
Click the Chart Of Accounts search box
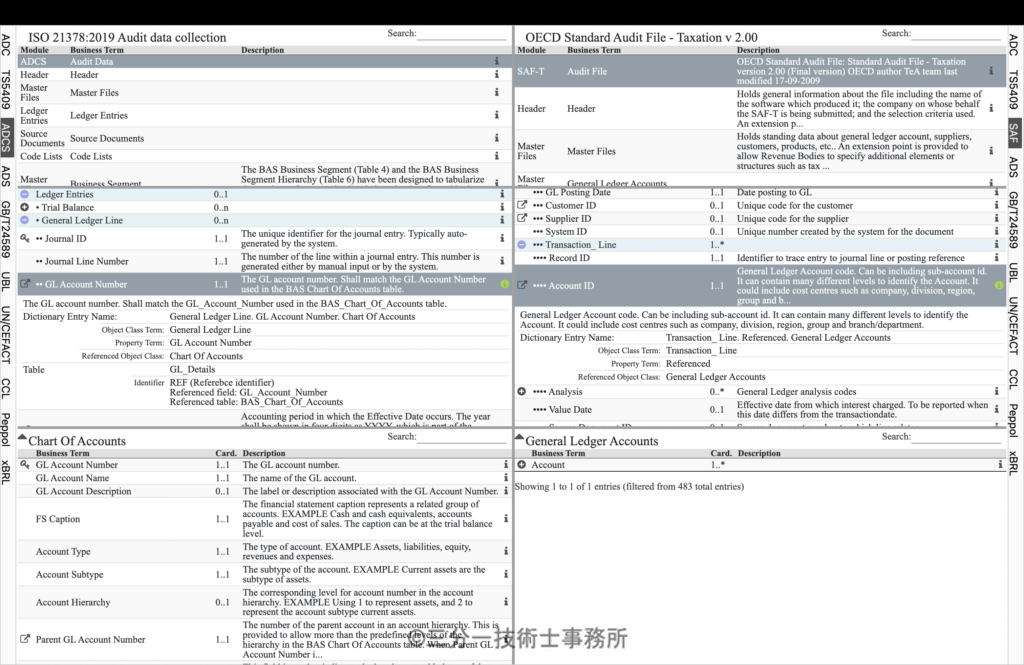pyautogui.click(x=462, y=438)
